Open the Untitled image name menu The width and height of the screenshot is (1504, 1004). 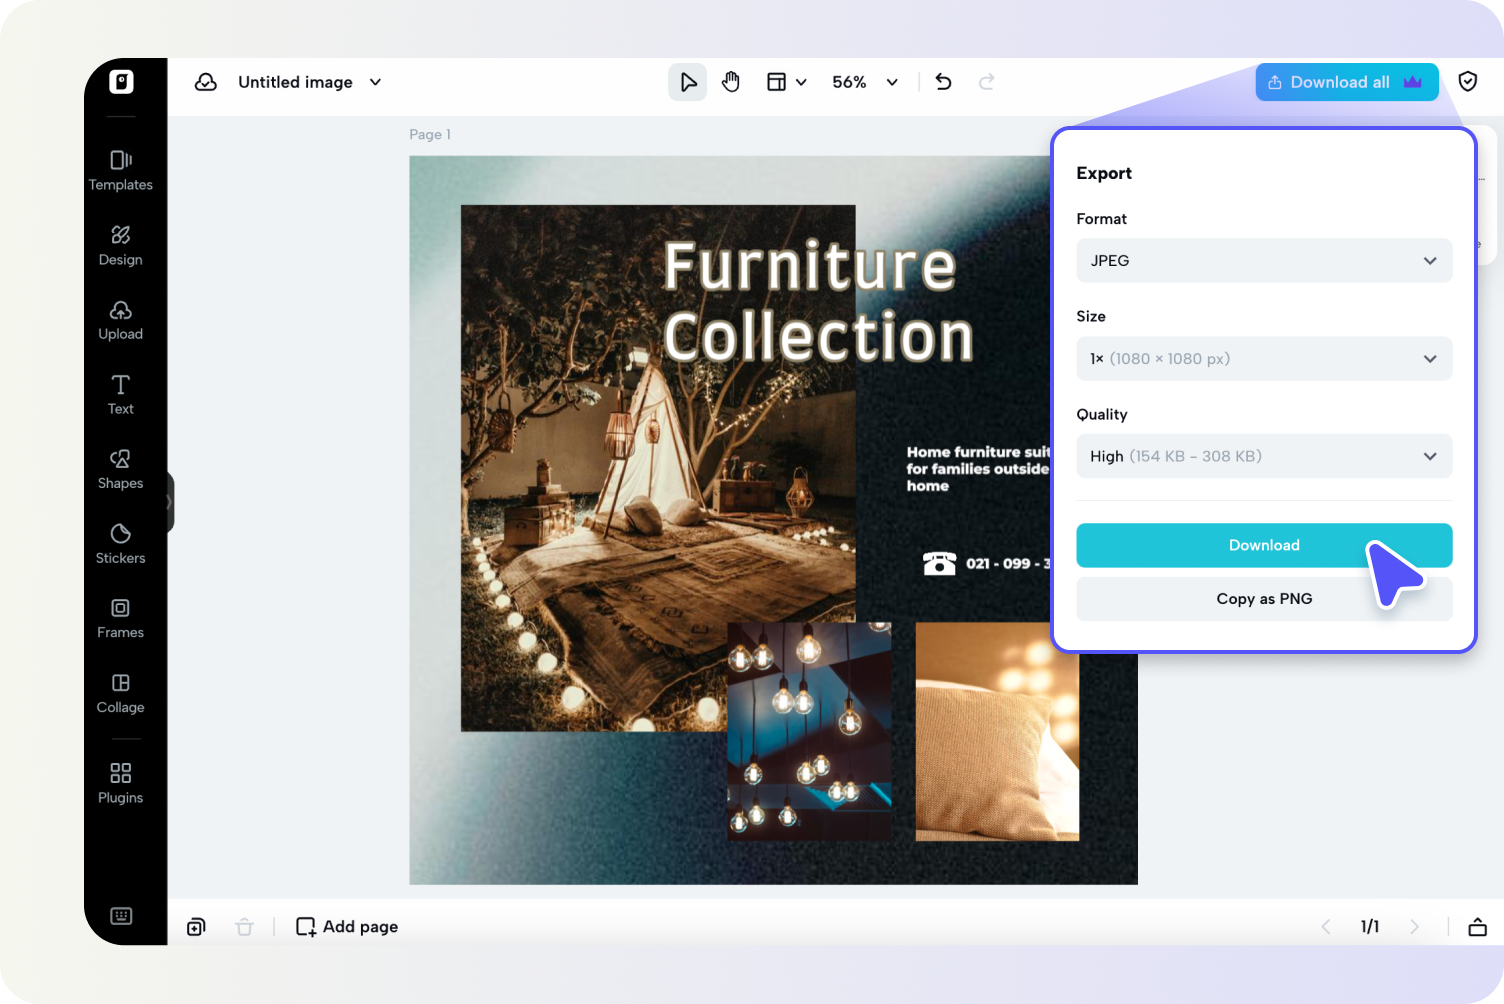coord(309,82)
